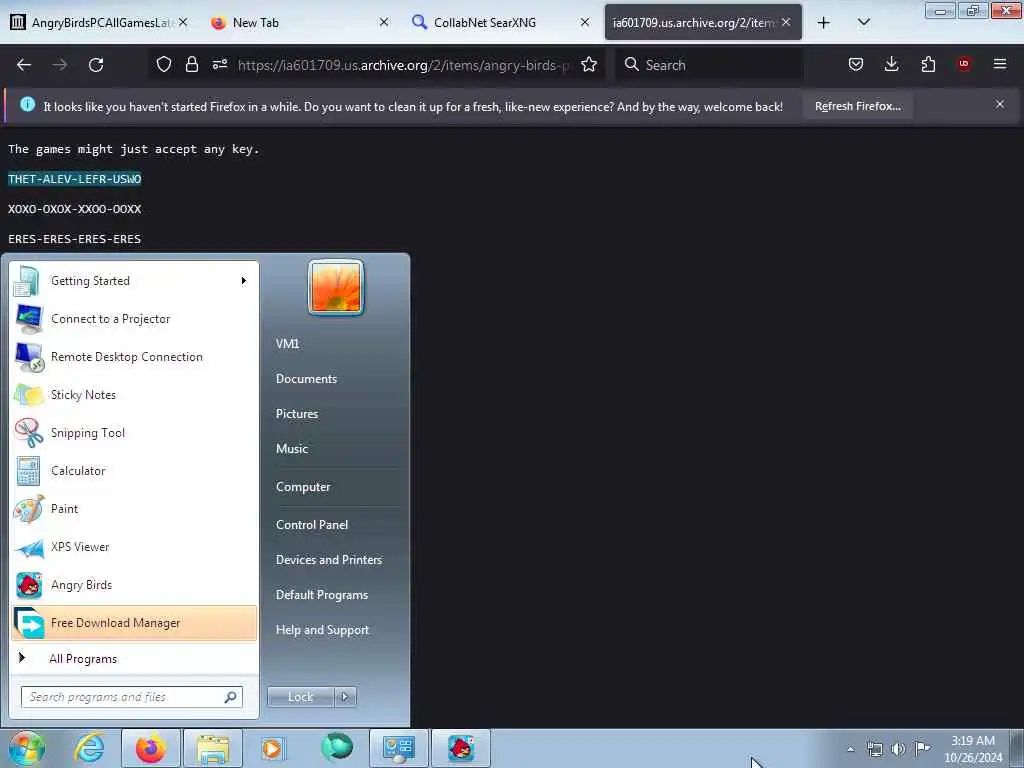Click the Angry Birds taskbar icon

click(461, 748)
